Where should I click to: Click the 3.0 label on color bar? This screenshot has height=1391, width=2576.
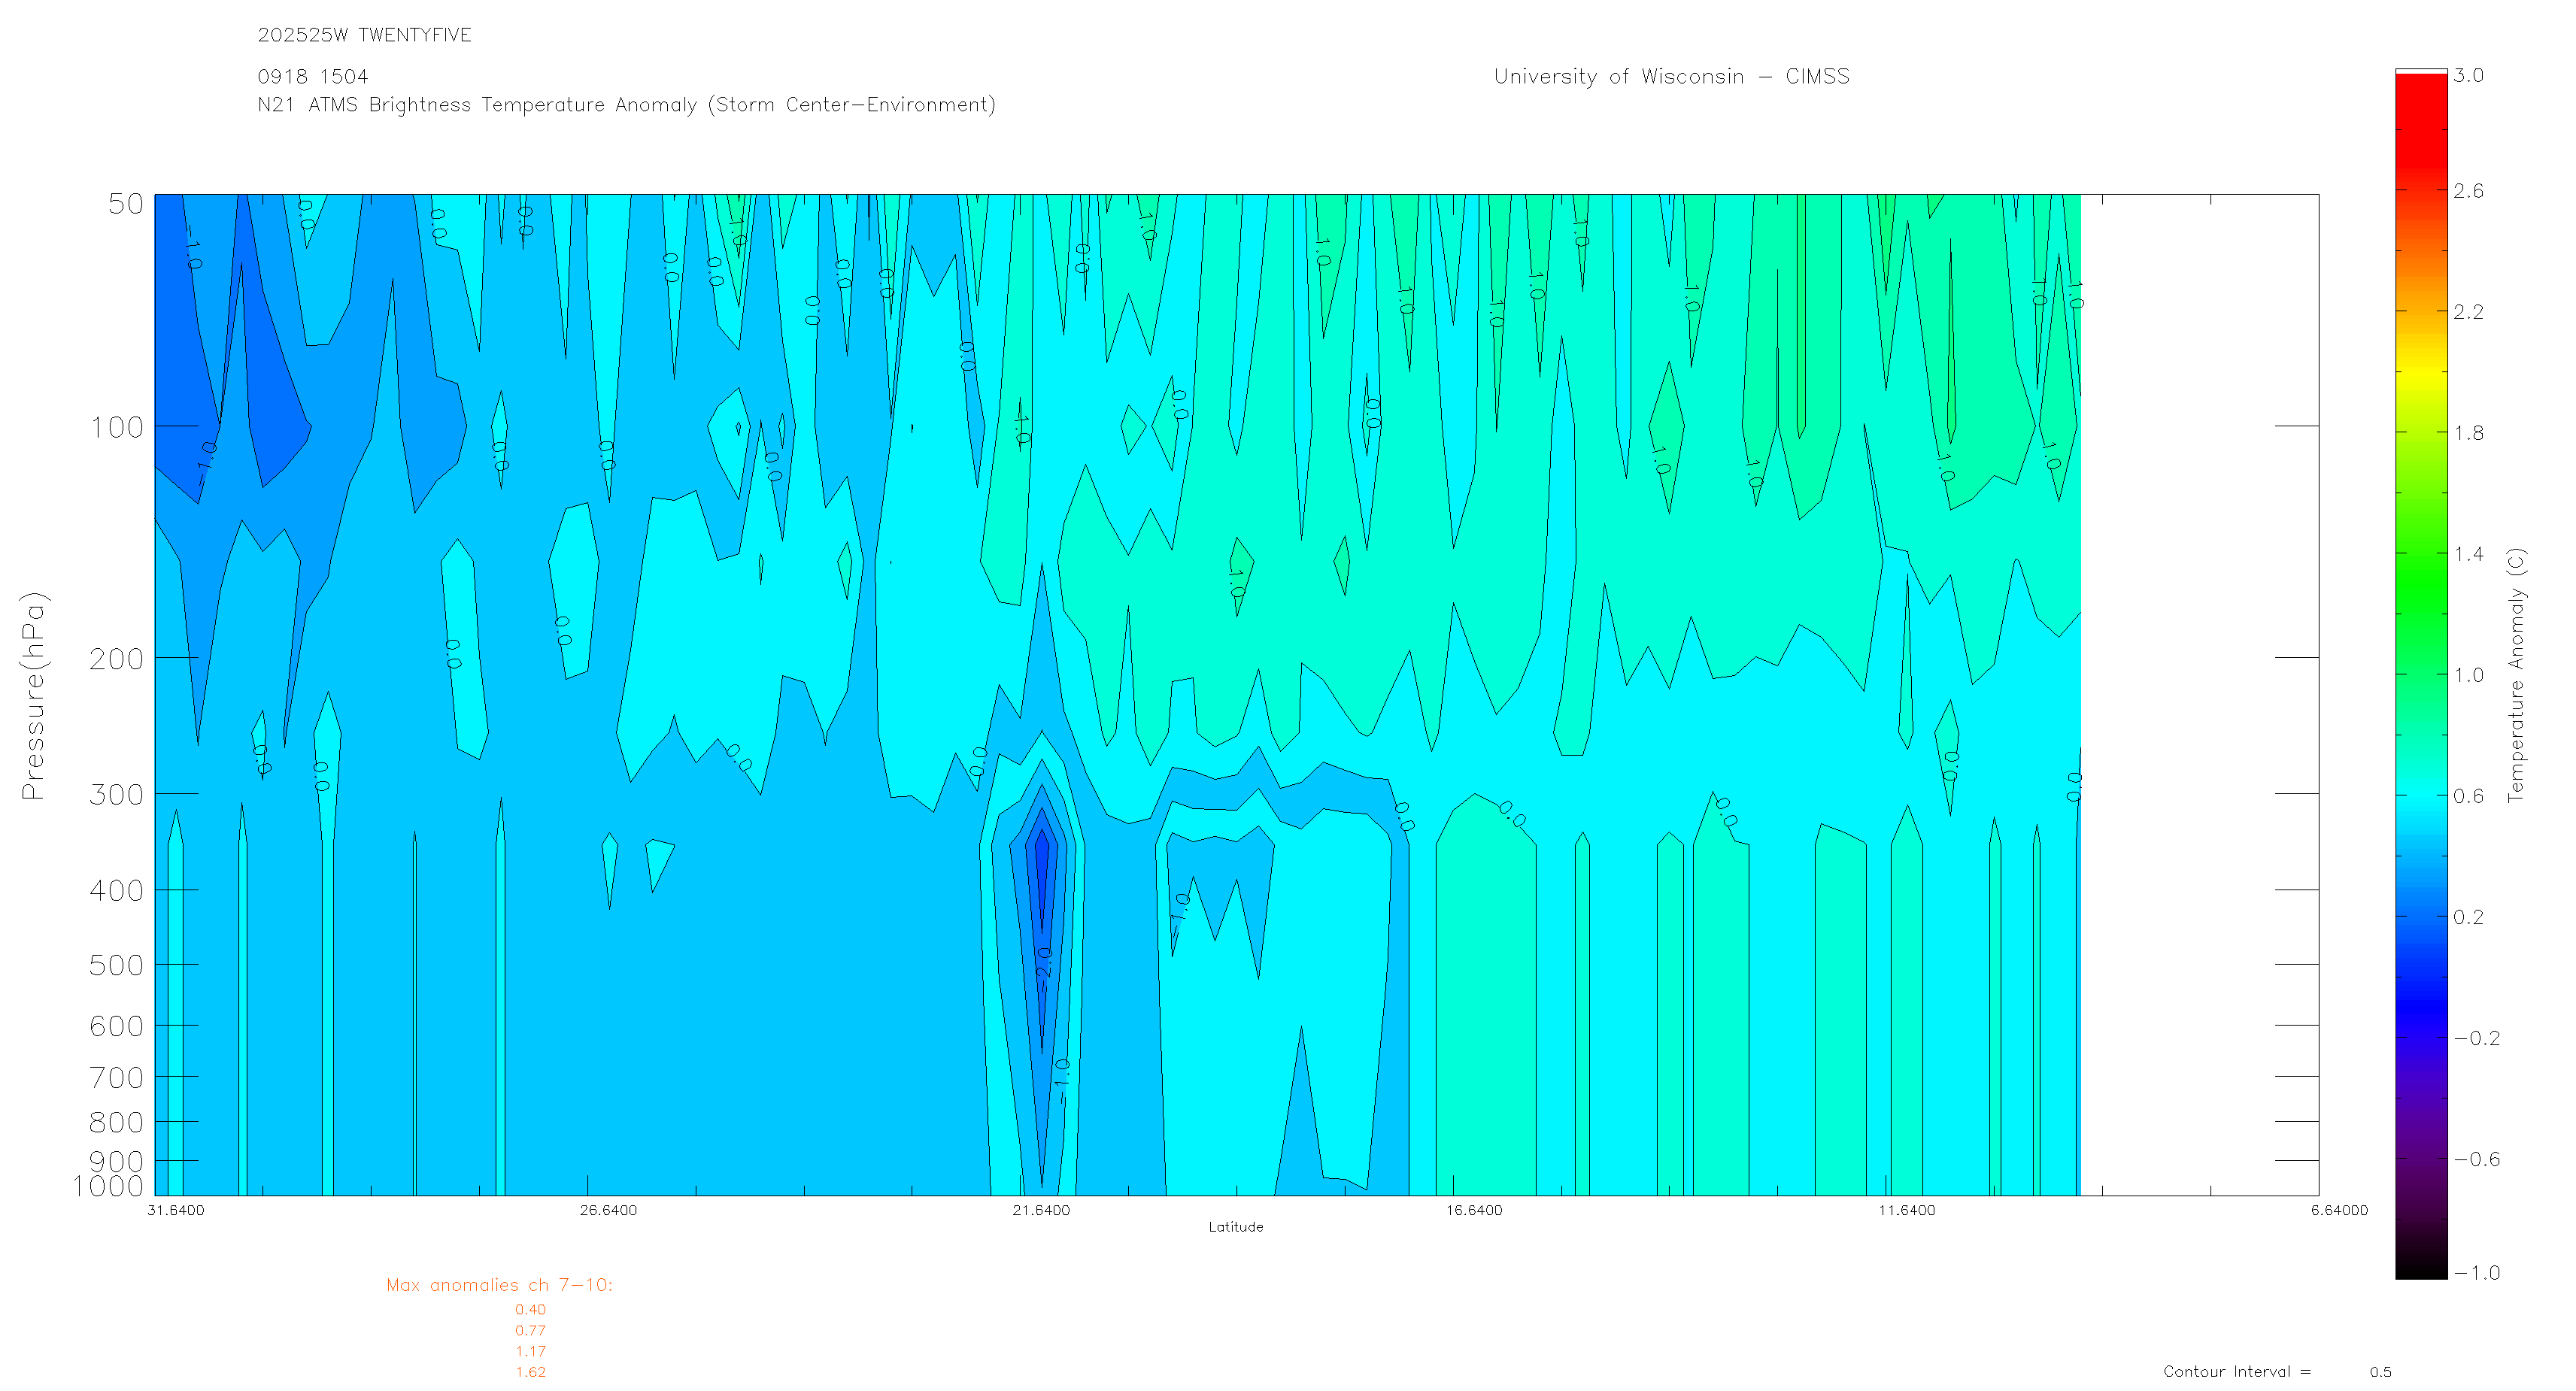[2468, 76]
